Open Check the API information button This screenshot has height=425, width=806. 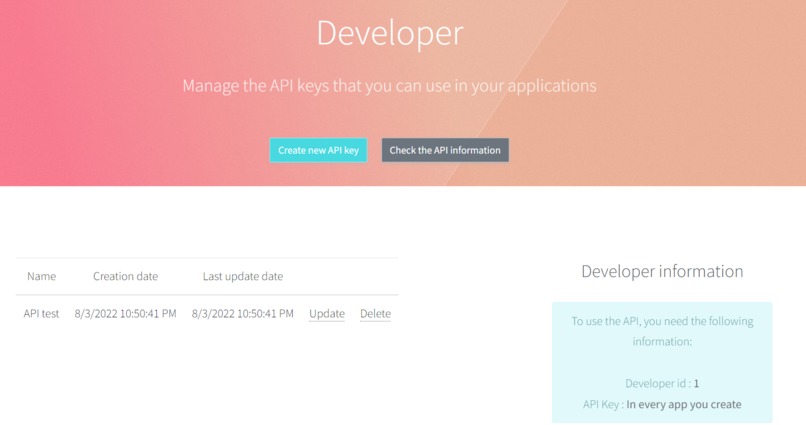445,150
